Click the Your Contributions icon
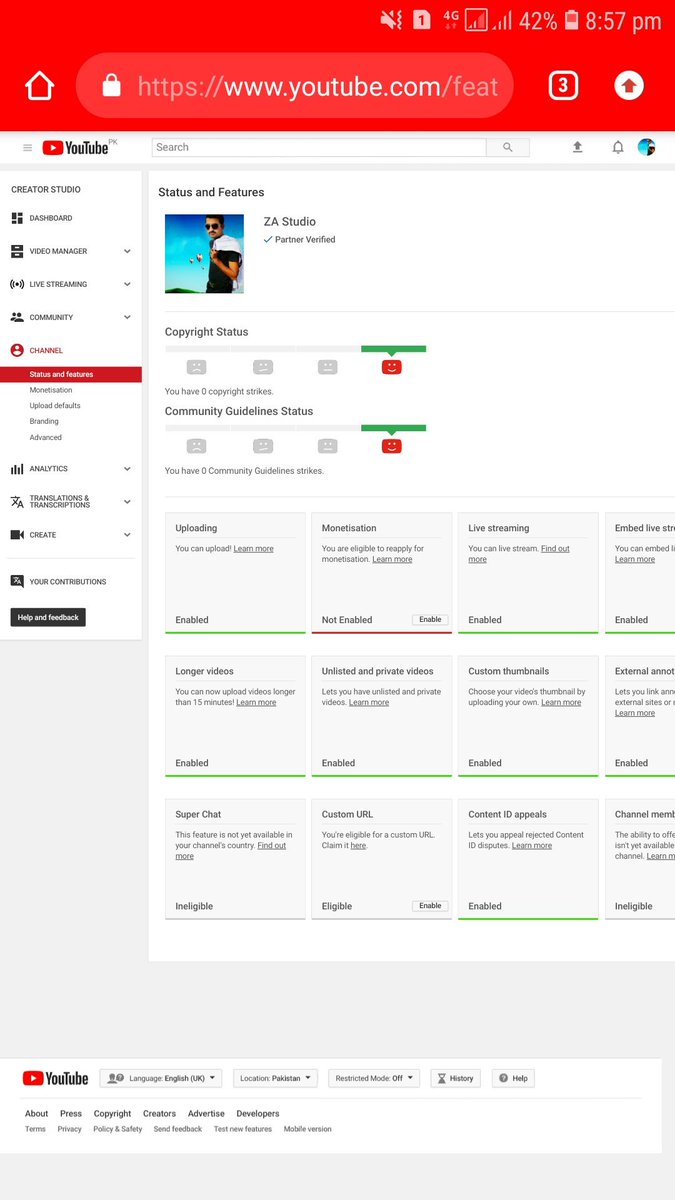 [x=17, y=581]
